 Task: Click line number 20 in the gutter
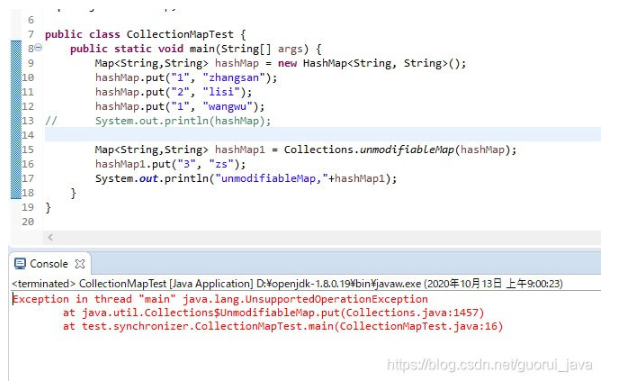pos(28,222)
